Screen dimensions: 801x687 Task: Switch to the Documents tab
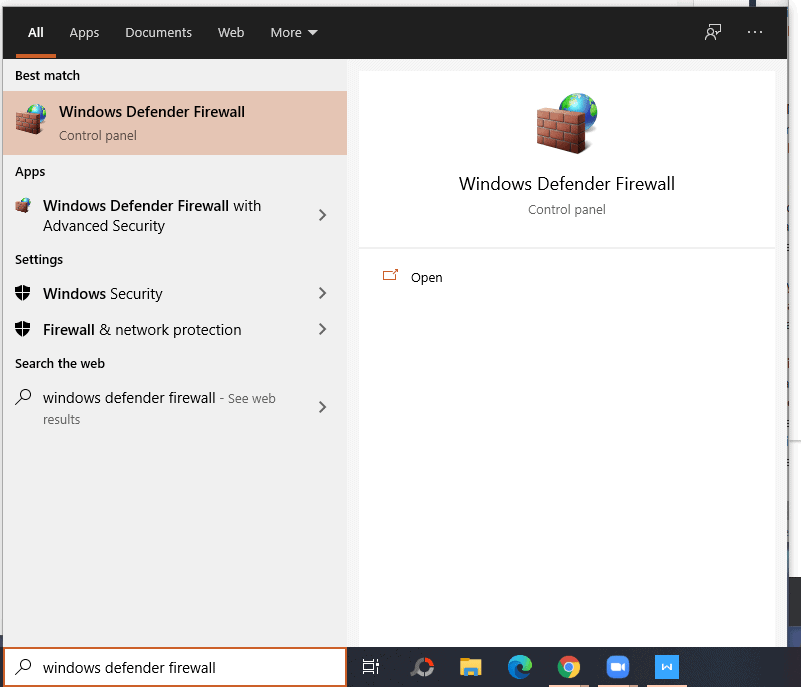(158, 33)
